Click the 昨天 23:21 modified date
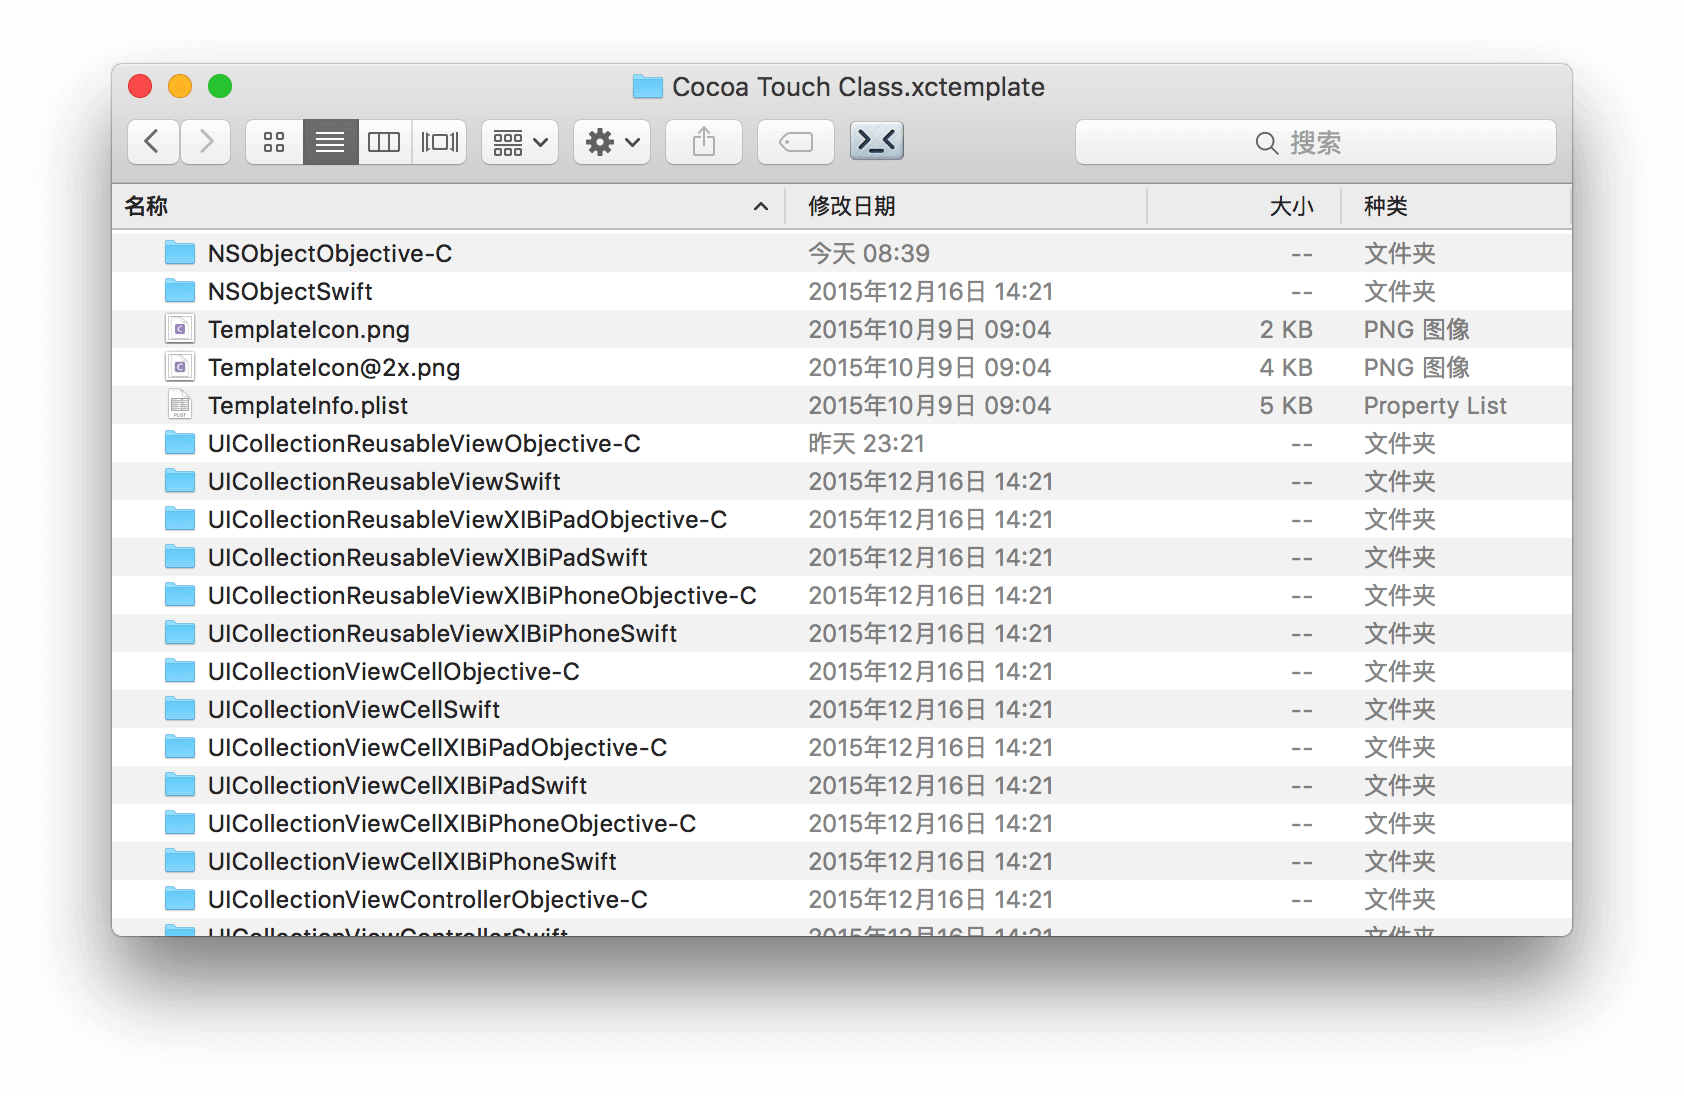 (866, 444)
